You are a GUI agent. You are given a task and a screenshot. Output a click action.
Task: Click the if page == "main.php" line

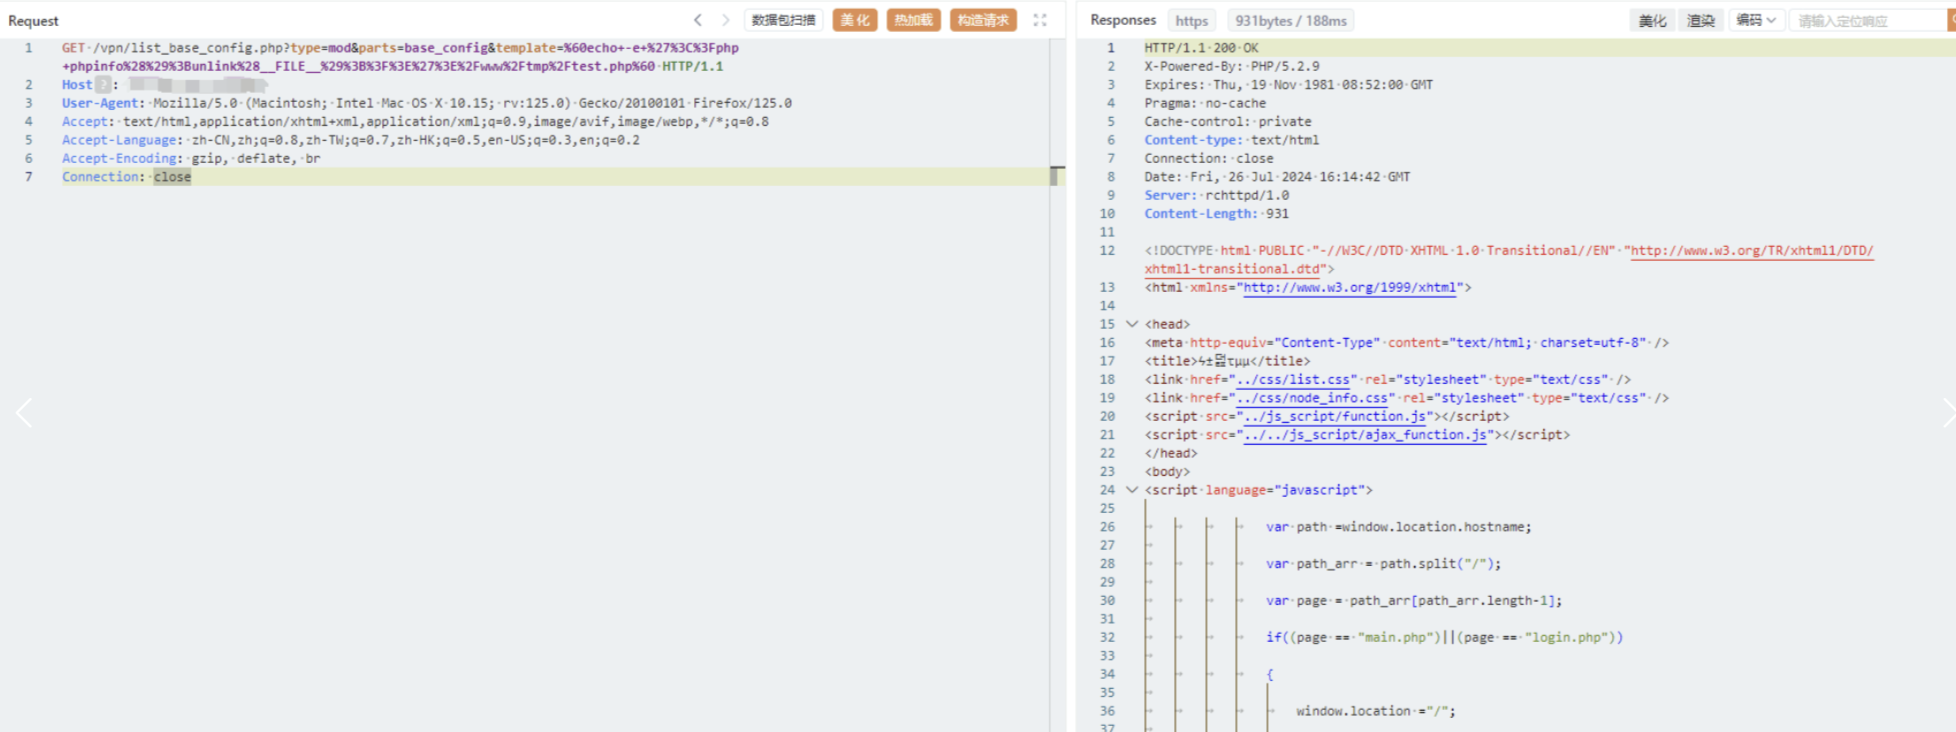pyautogui.click(x=1444, y=637)
